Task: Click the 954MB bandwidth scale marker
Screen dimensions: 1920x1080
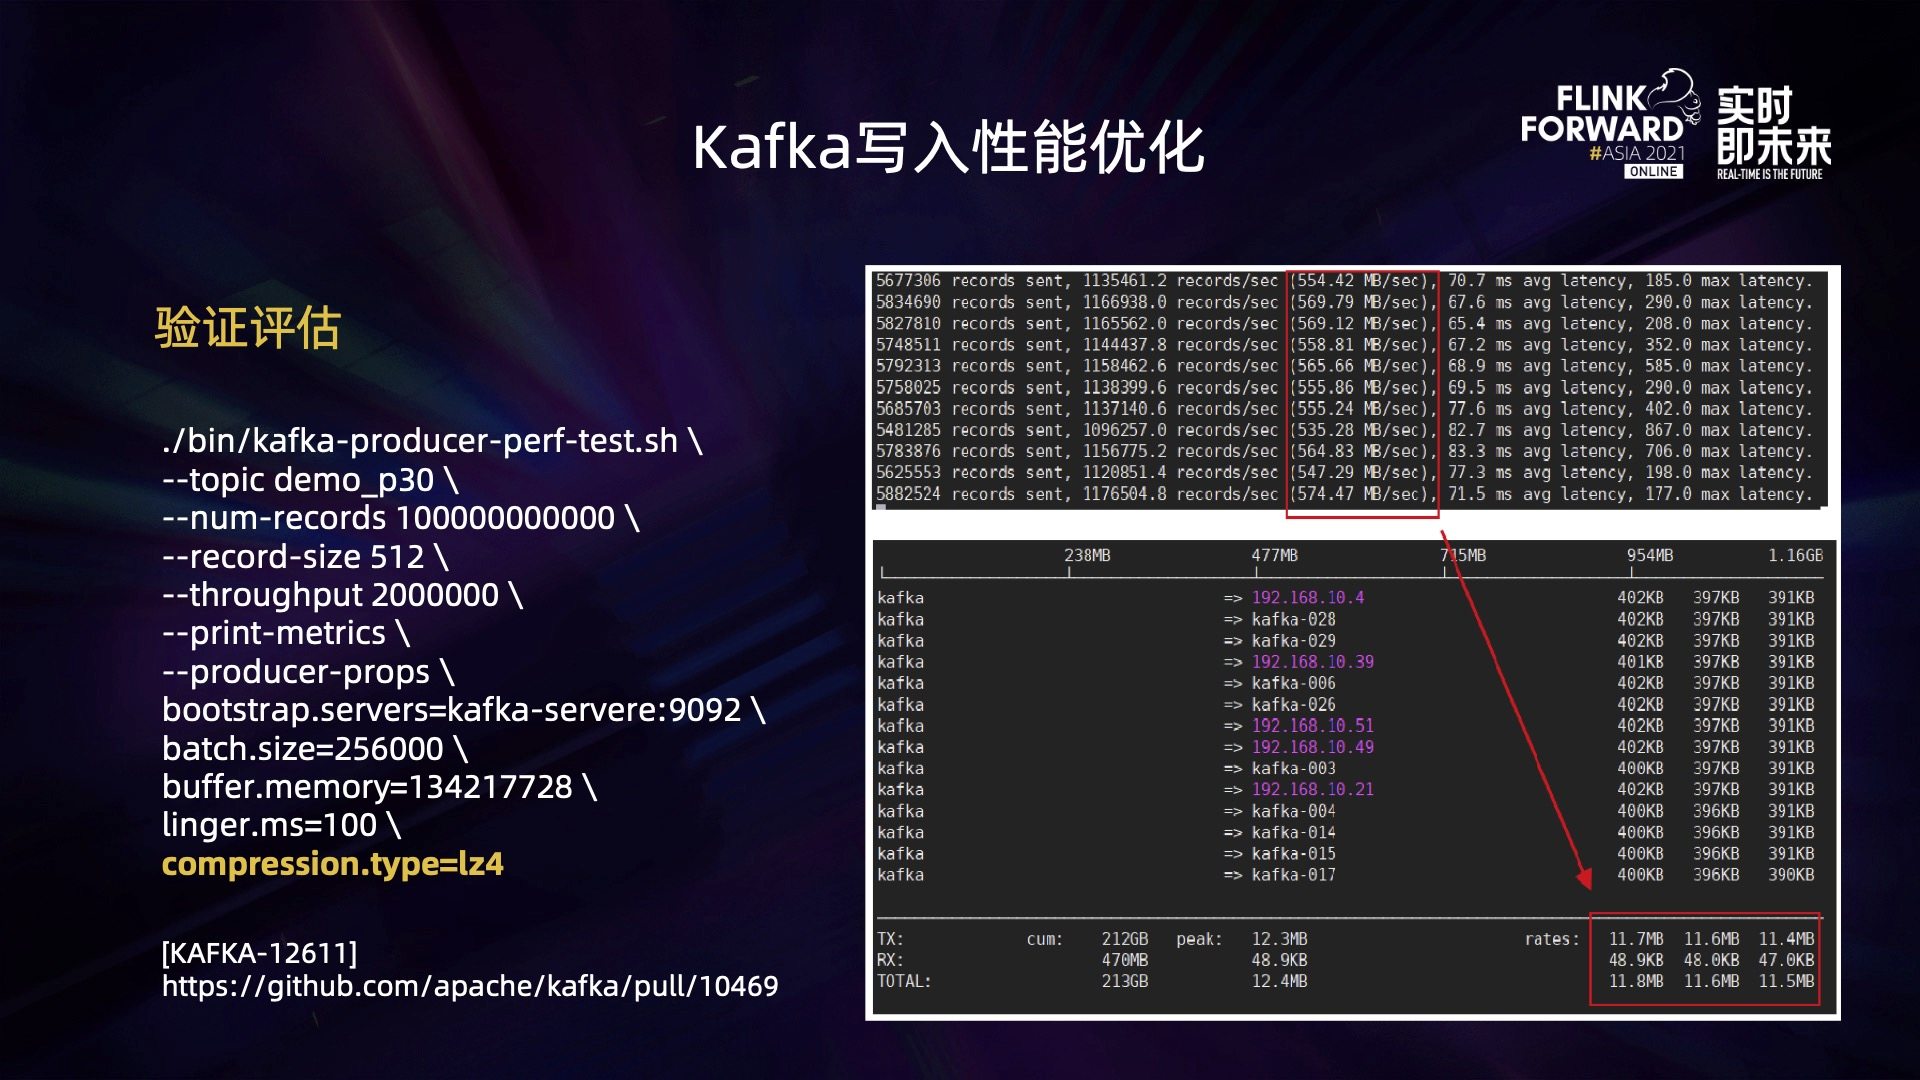Action: tap(1649, 555)
